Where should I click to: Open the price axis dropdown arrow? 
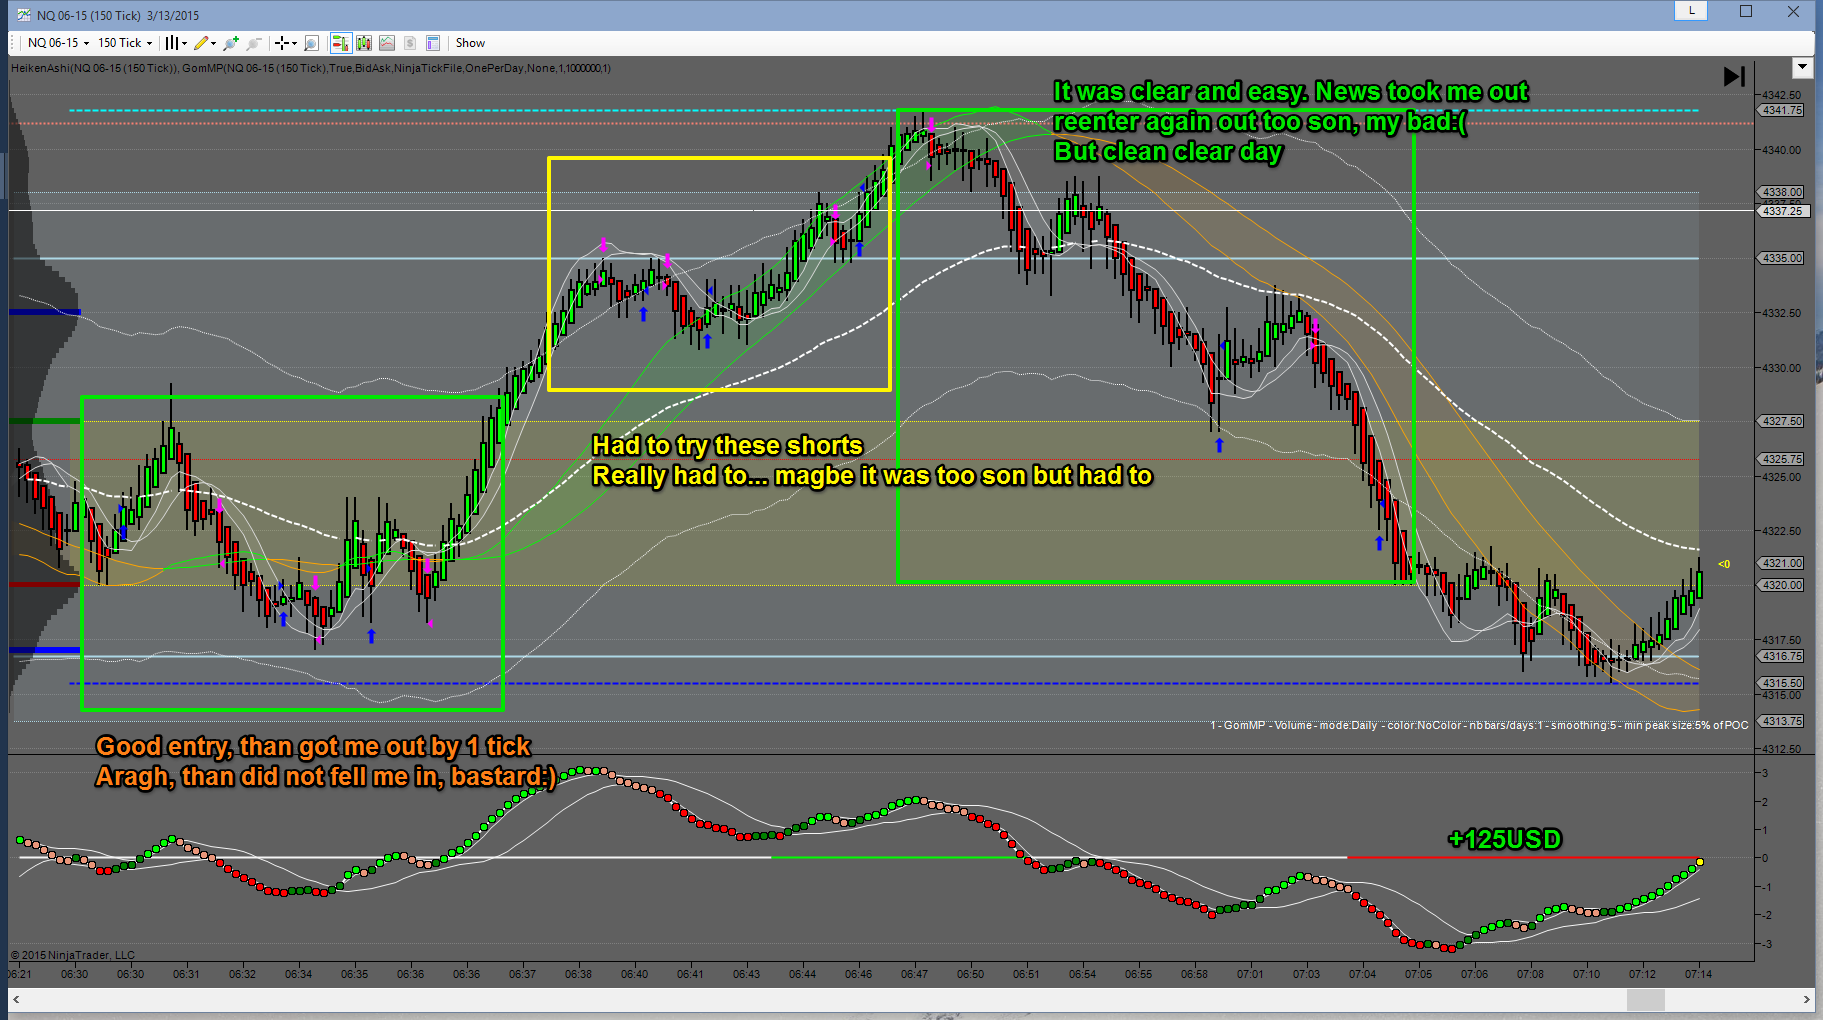(1802, 67)
